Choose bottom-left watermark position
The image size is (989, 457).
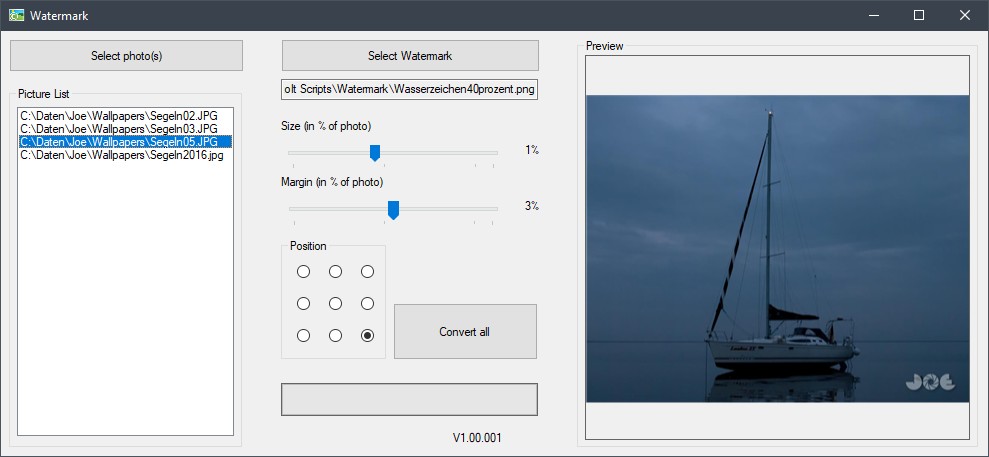click(303, 335)
